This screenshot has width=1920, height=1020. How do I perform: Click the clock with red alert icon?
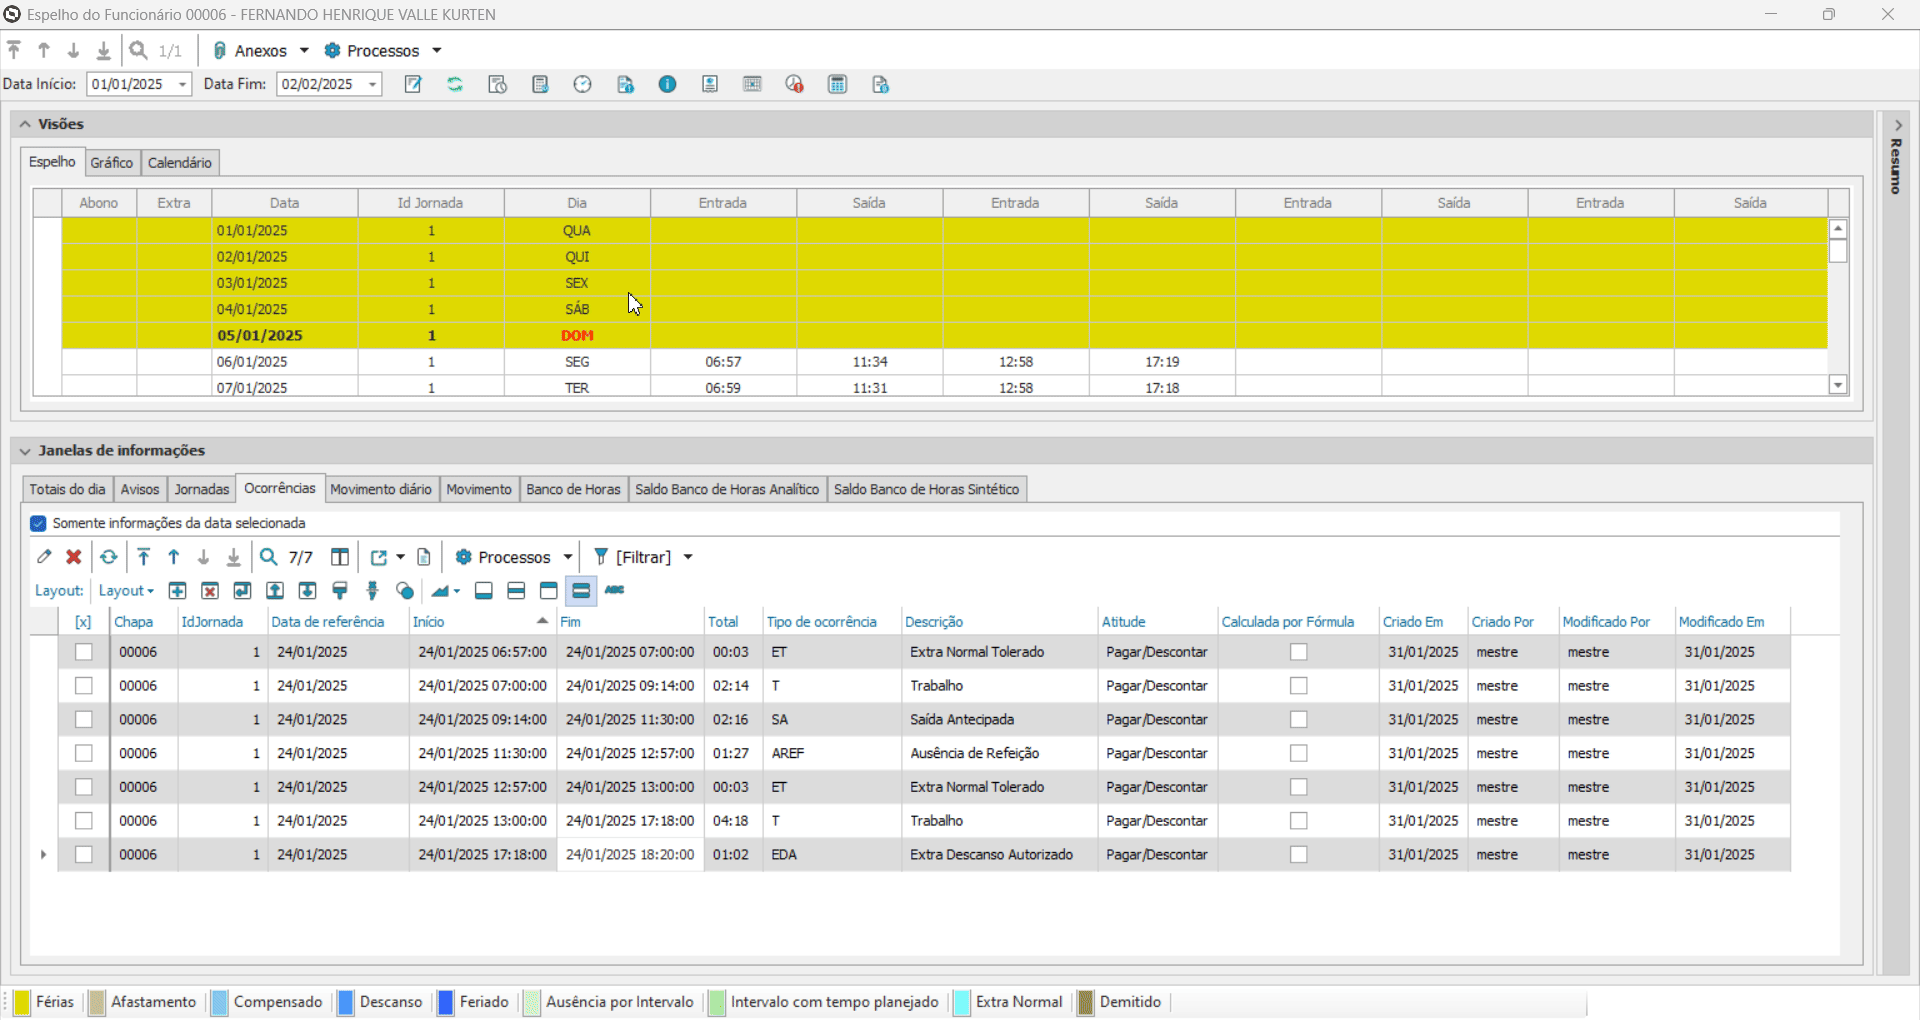pos(794,85)
